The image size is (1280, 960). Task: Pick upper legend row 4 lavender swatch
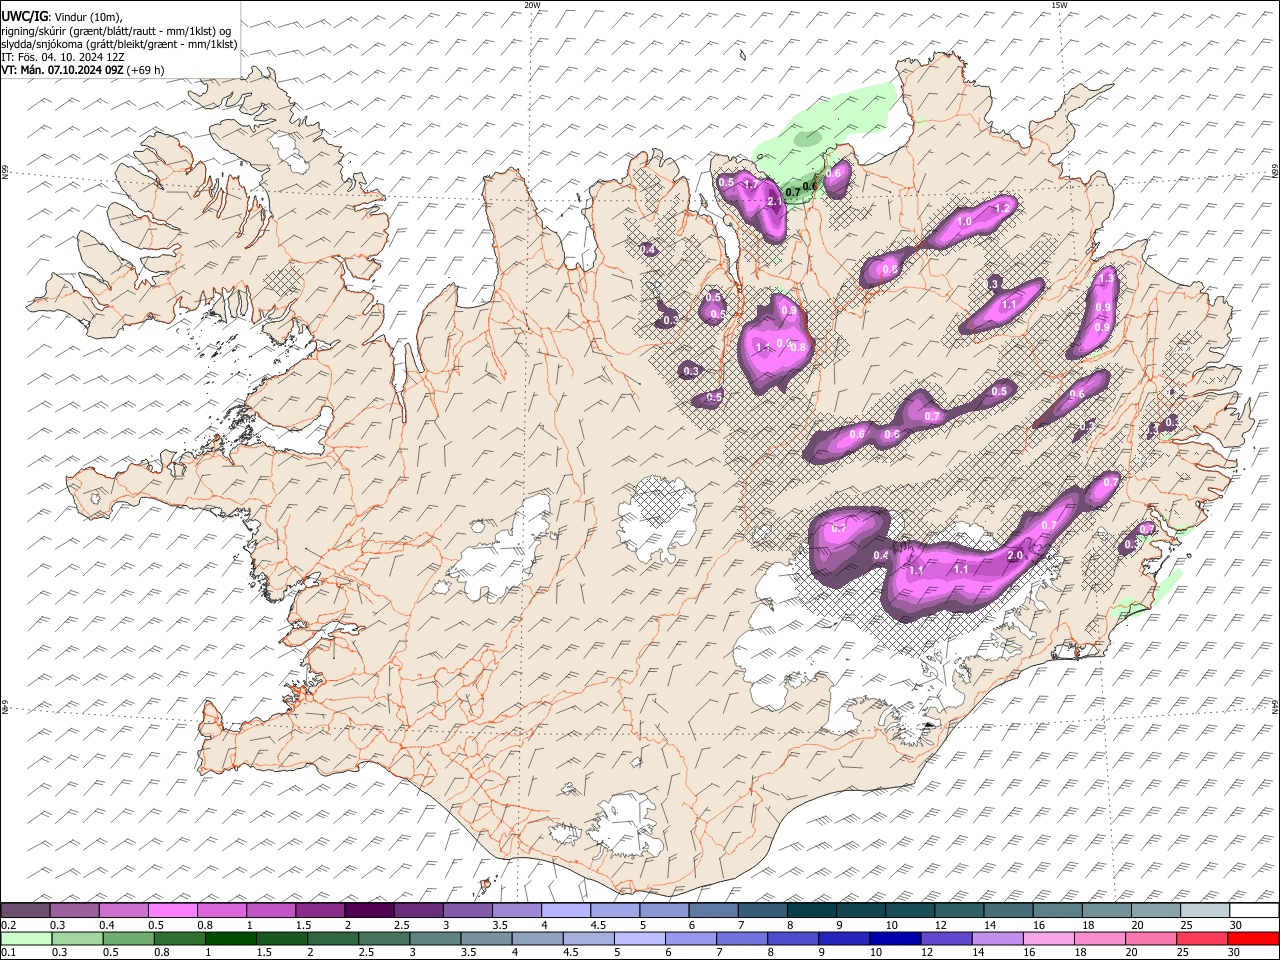click(566, 911)
